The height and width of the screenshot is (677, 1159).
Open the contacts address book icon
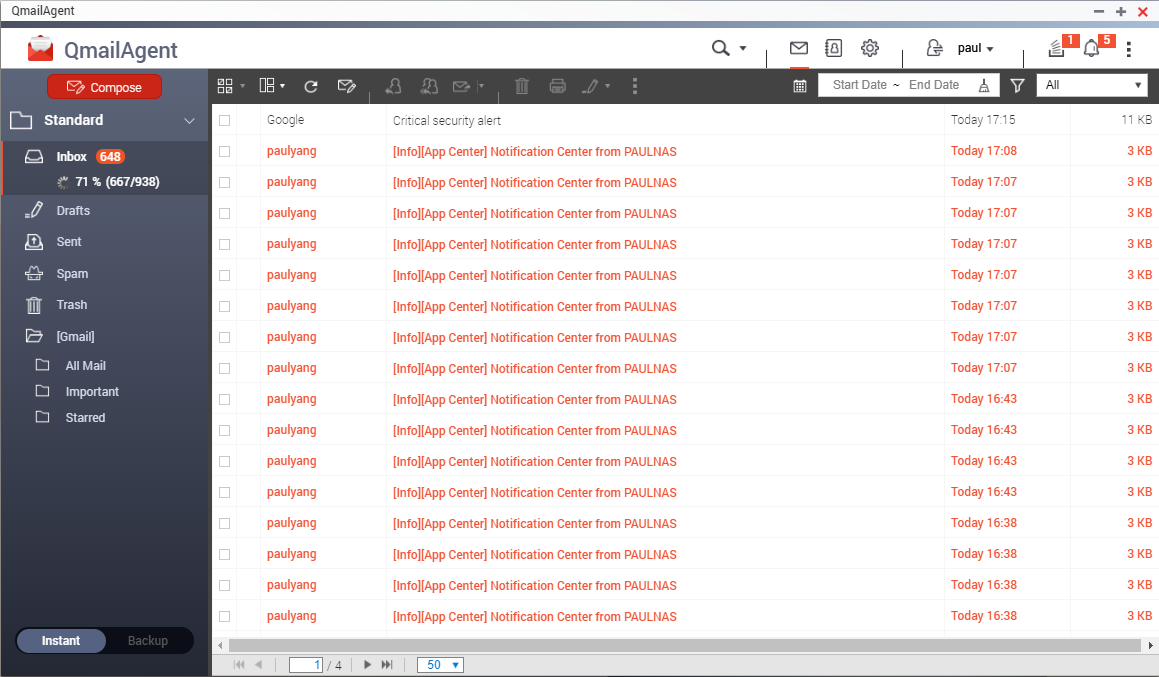[833, 48]
